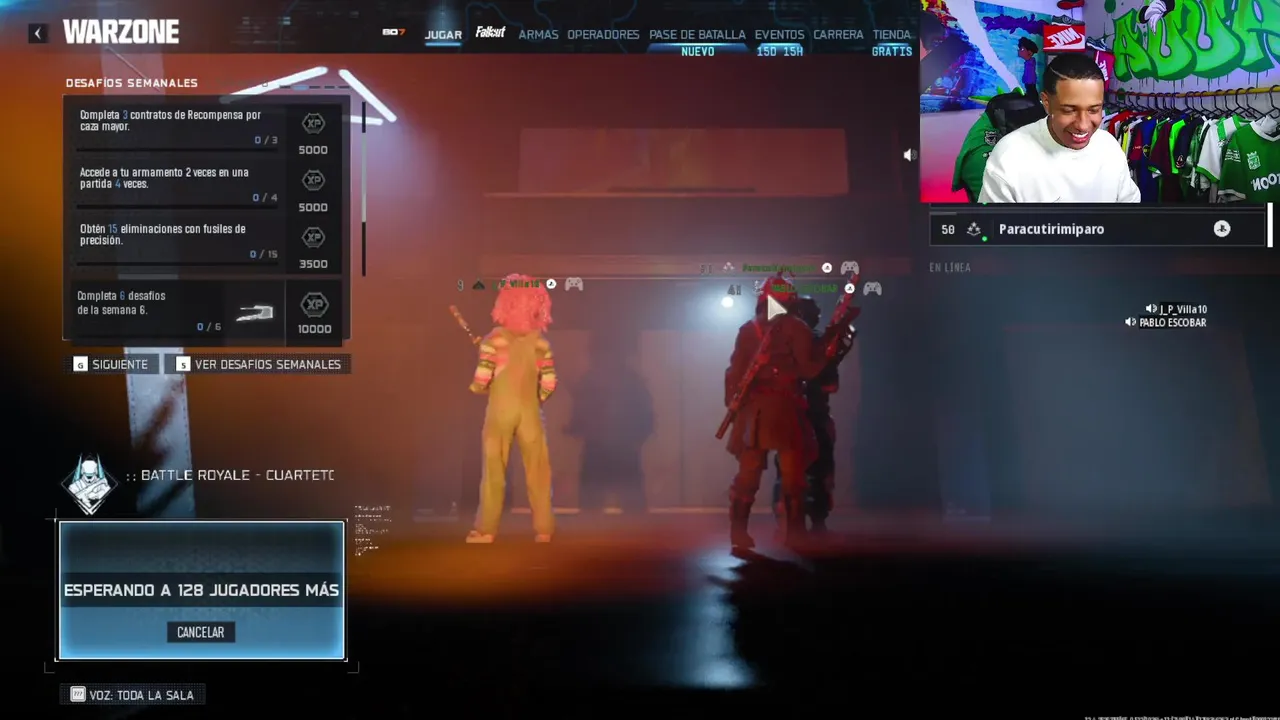Select the XP icon for the 'Recompensa' contracts challenge

(313, 124)
